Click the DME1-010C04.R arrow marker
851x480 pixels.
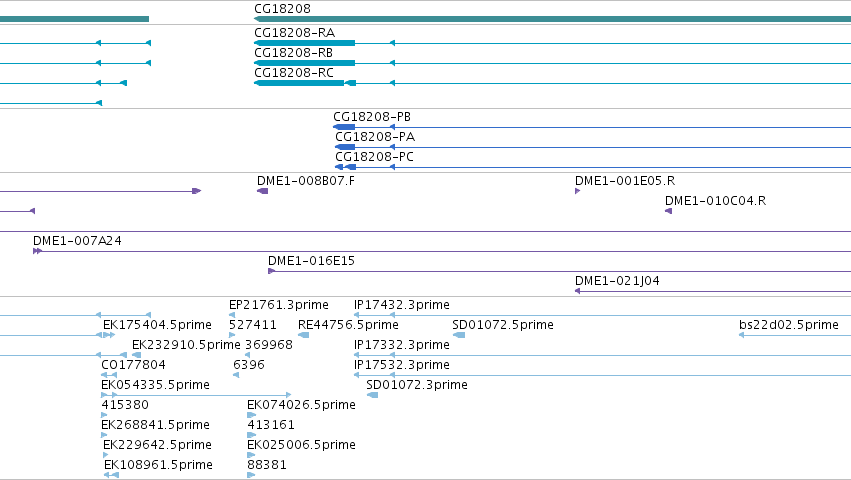(x=669, y=211)
